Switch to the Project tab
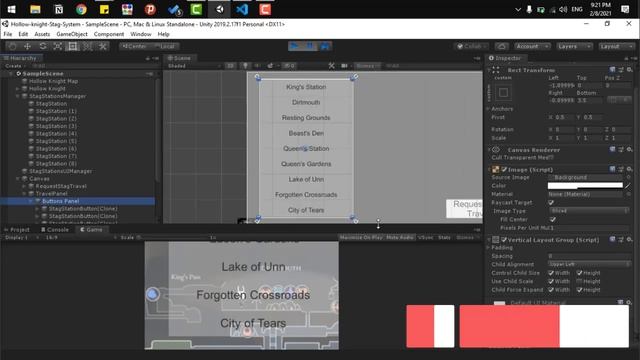The image size is (640, 360). click(17, 230)
